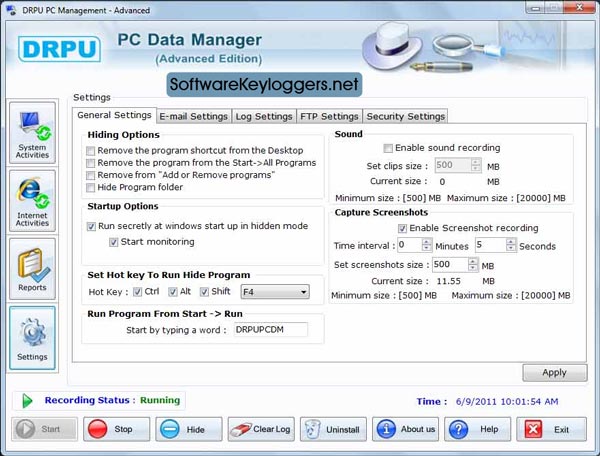Click the title bar application icon
The height and width of the screenshot is (456, 600).
pyautogui.click(x=11, y=10)
